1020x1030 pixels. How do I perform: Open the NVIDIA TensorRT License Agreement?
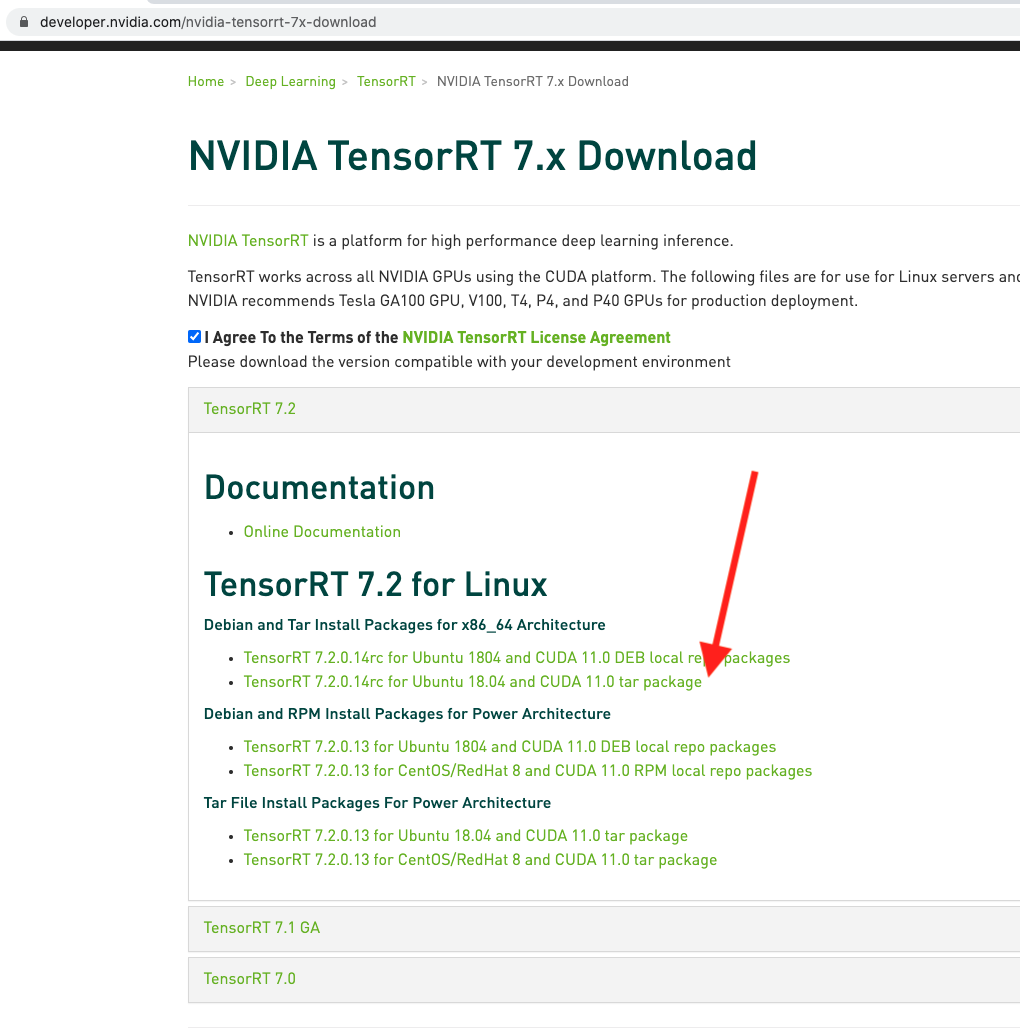click(x=536, y=338)
